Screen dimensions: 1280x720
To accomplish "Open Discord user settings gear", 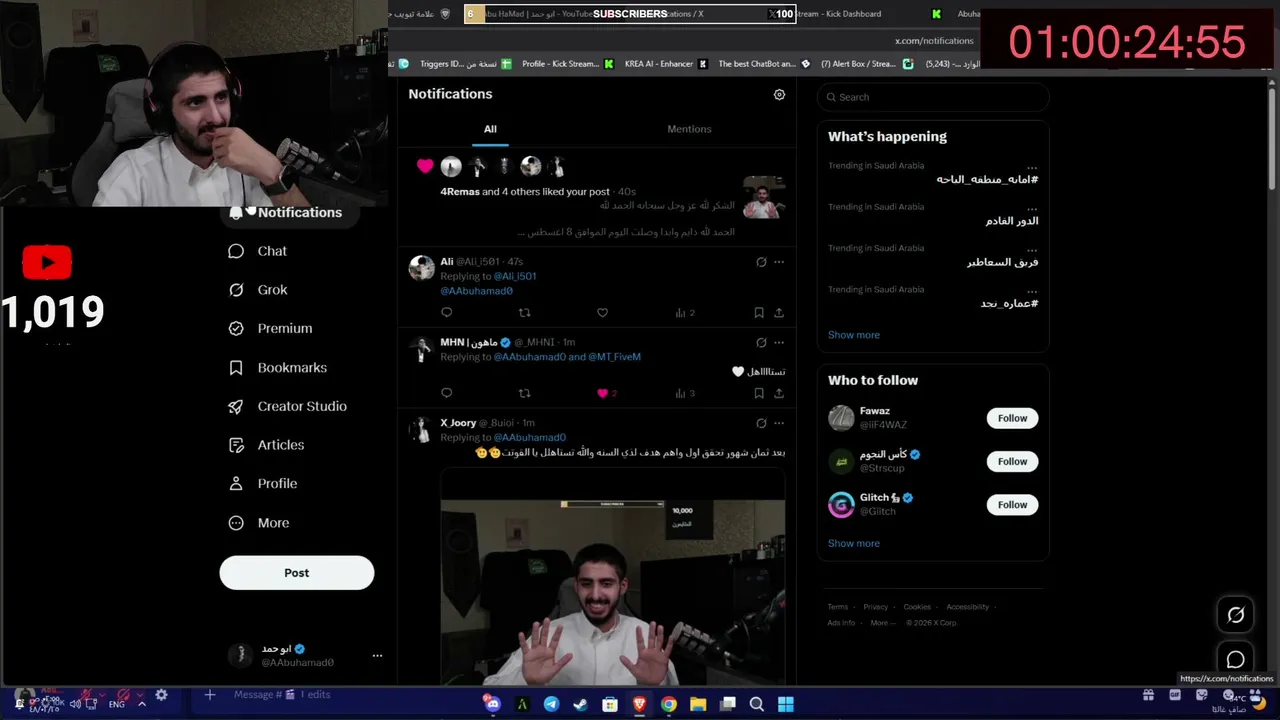I will coord(161,695).
